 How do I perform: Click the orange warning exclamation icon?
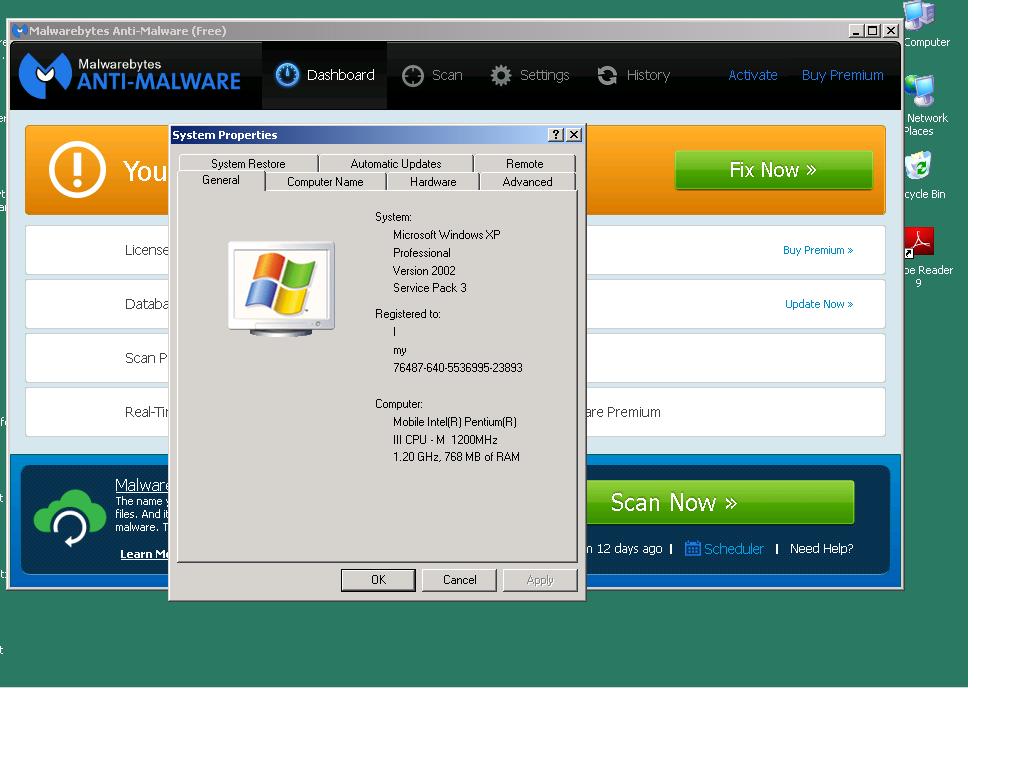click(x=77, y=169)
